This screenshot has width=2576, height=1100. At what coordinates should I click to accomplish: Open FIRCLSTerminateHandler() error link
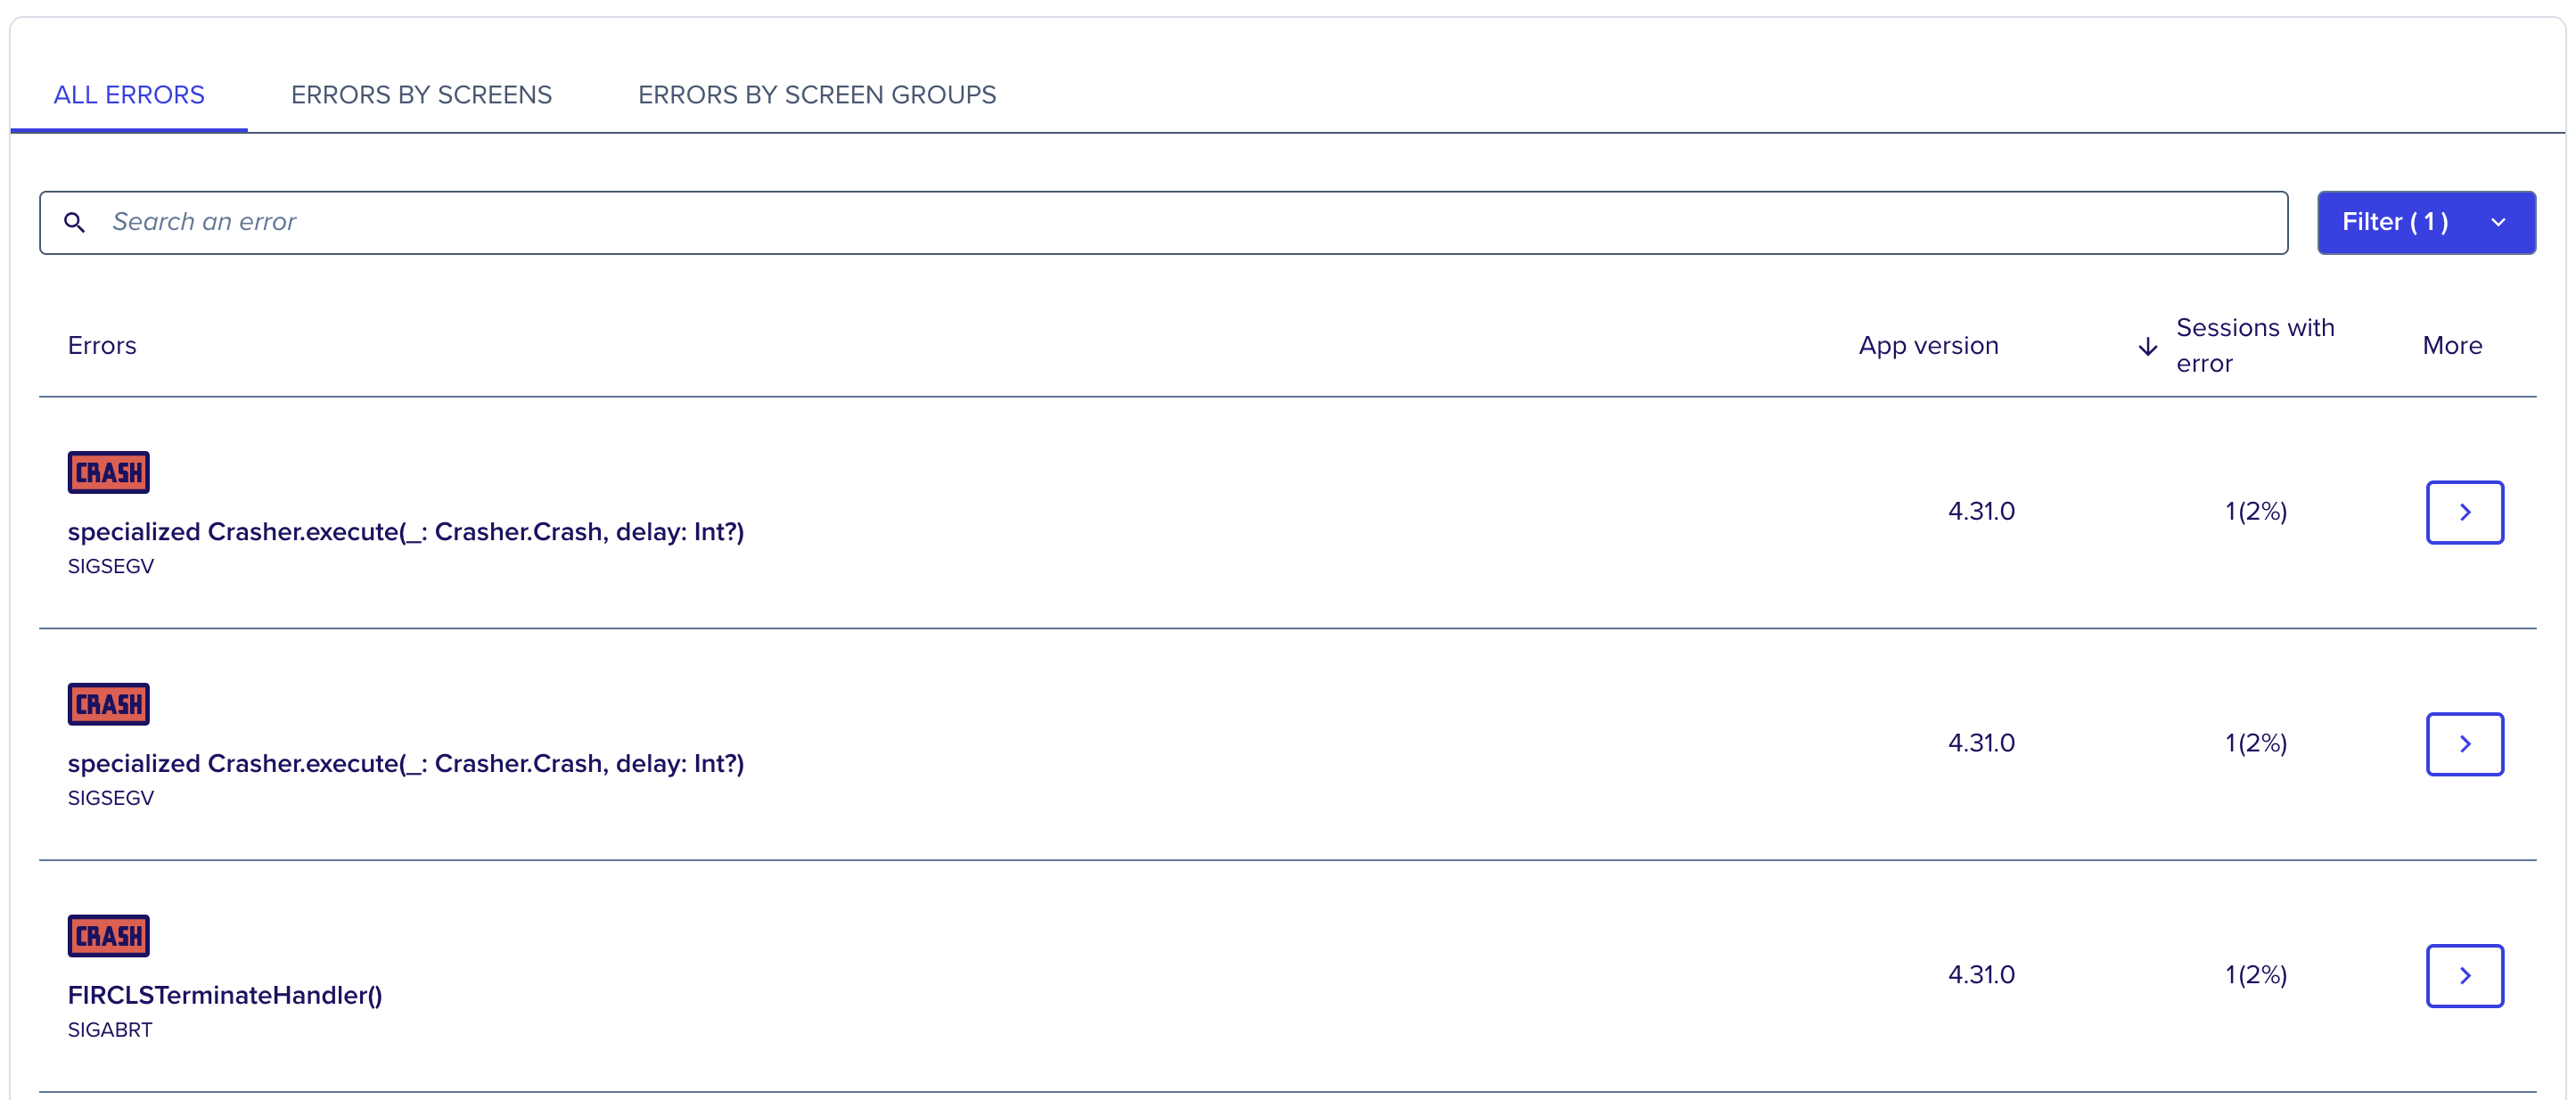[x=225, y=995]
